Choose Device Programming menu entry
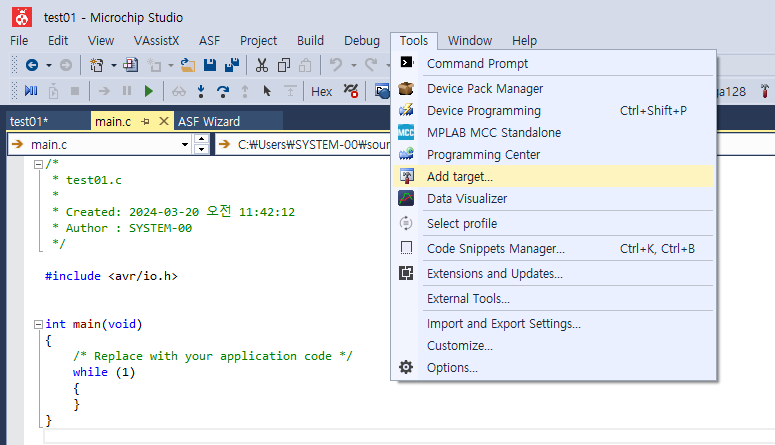Viewport: 775px width, 445px height. click(554, 110)
